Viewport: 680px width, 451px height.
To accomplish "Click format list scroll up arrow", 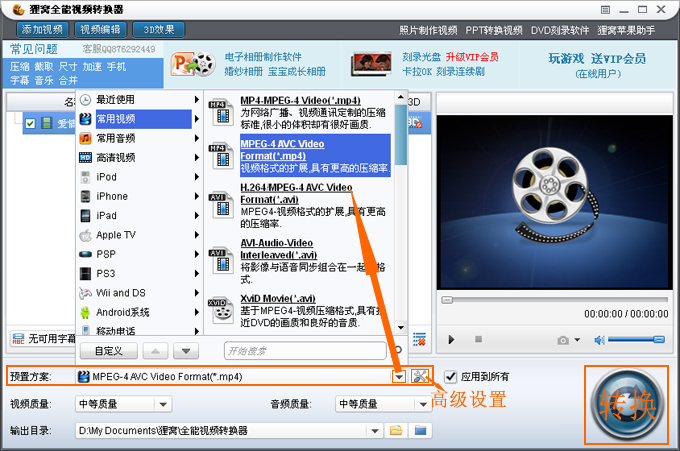I will pos(401,97).
